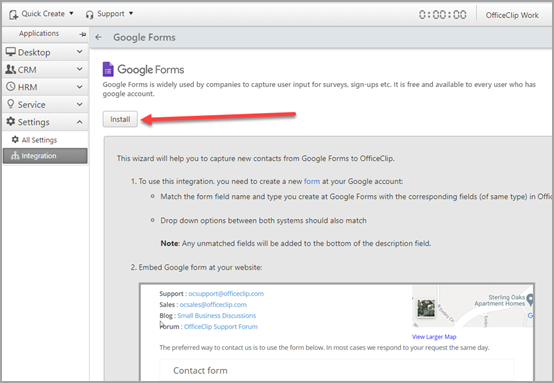Expand the CRM menu chevron

79,69
